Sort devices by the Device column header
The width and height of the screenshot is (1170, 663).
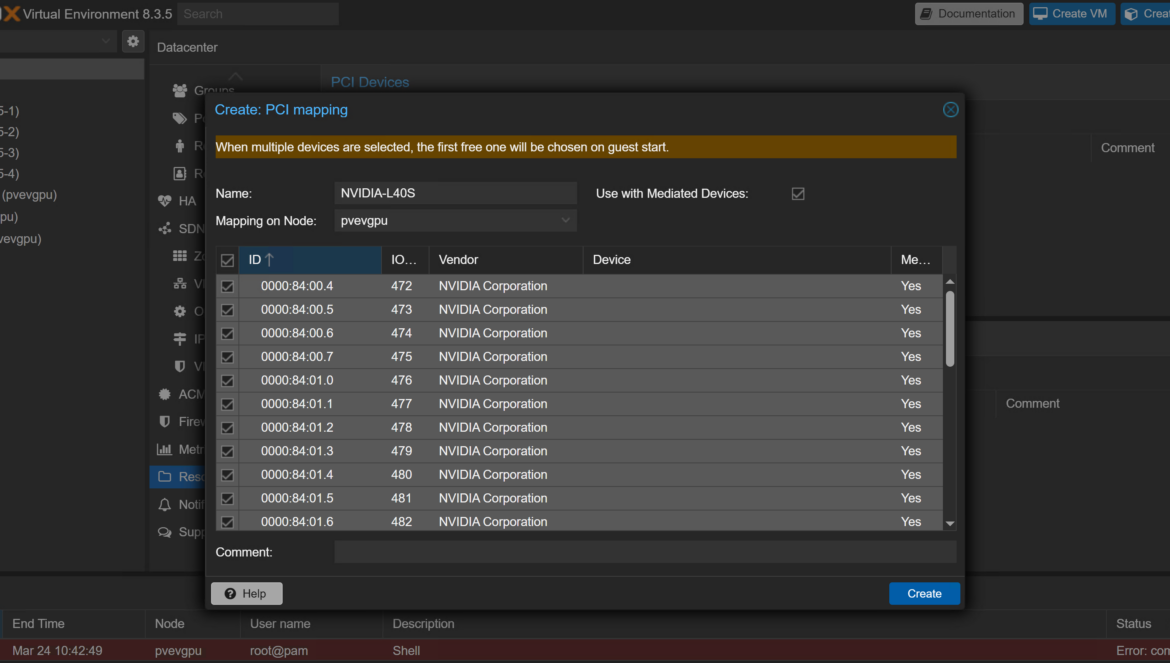(736, 260)
